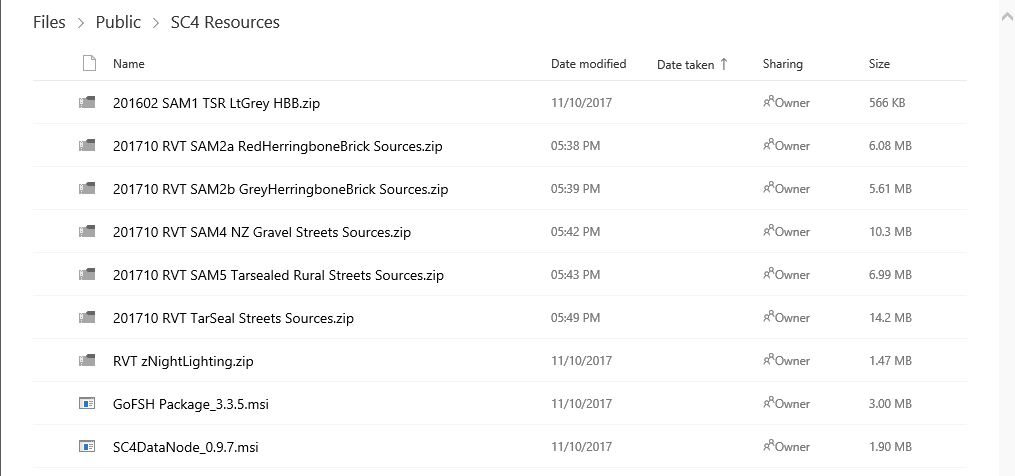Click the 6.08 MB size value
Viewport: 1015px width, 476px height.
pyautogui.click(x=890, y=146)
